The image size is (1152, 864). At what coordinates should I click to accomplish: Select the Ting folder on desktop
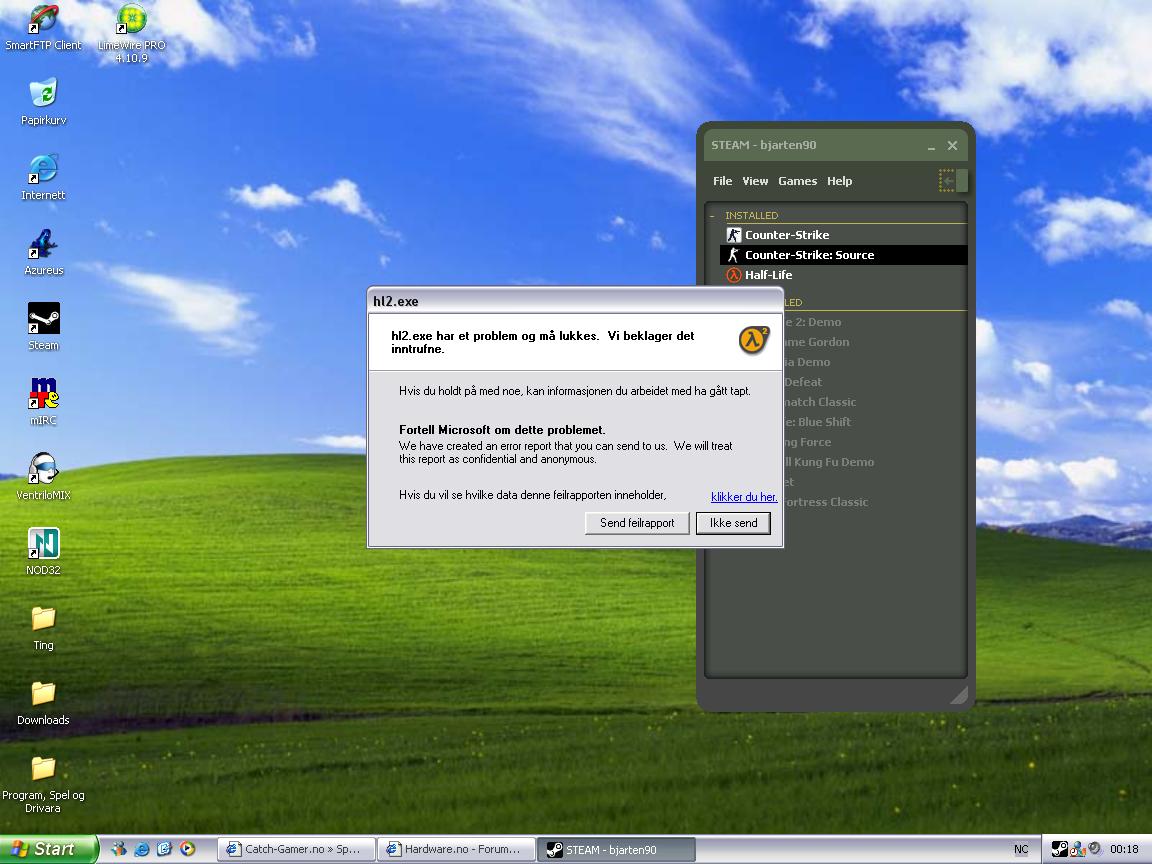click(x=43, y=628)
